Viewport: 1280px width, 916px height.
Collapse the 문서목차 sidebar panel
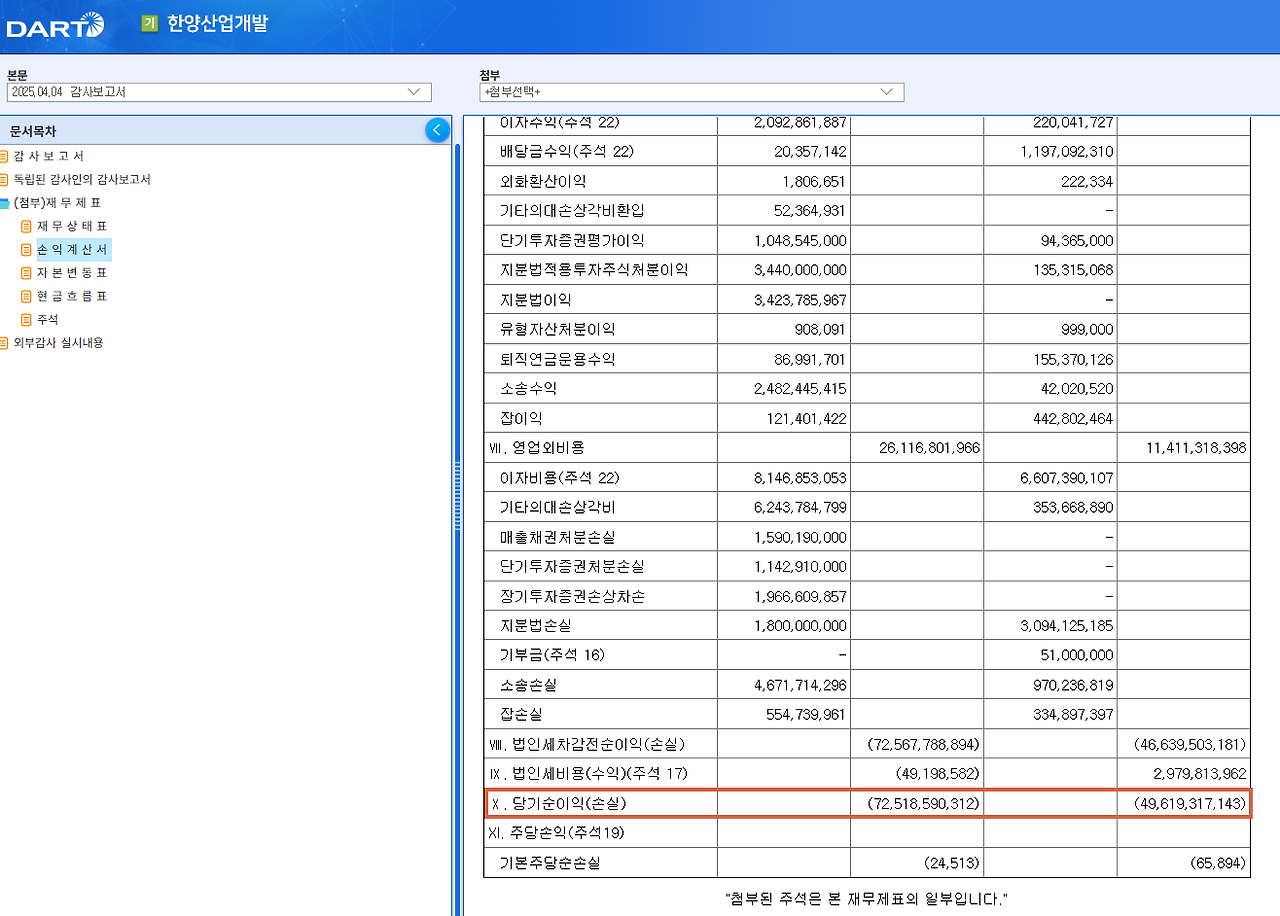tap(436, 129)
